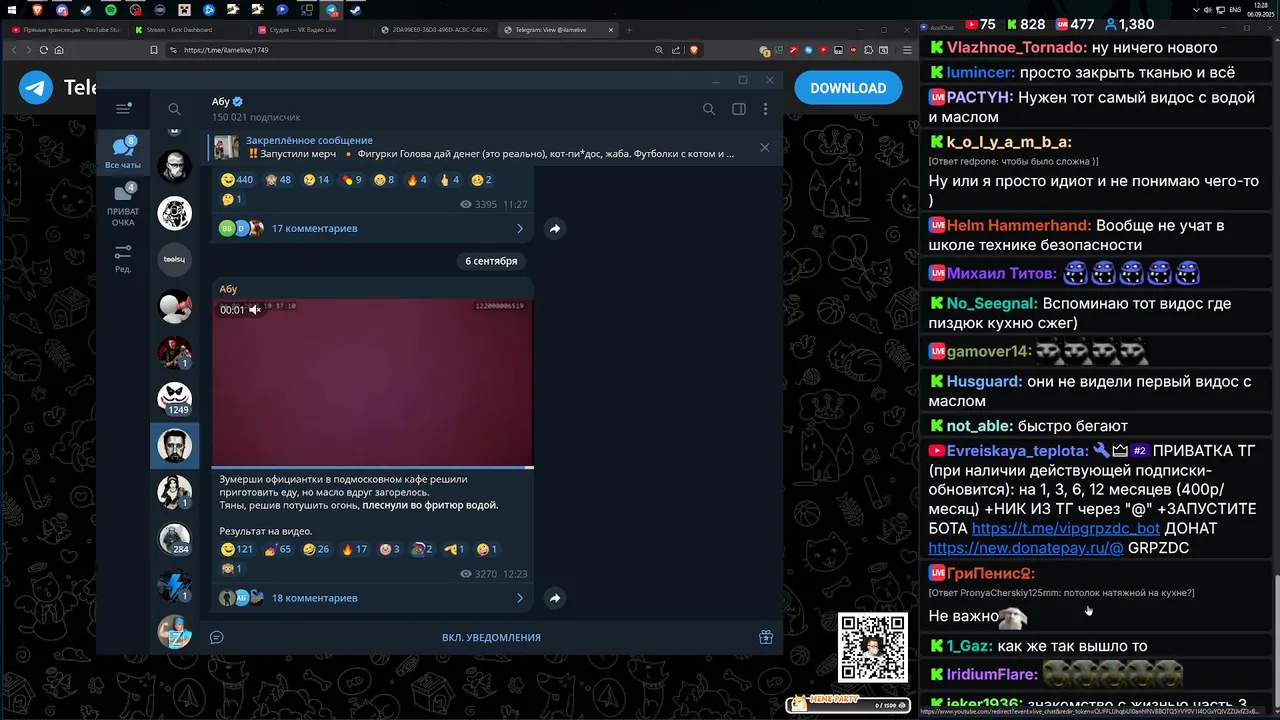Image resolution: width=1280 pixels, height=720 pixels.
Task: Open the chat with 1249 unread
Action: tap(175, 399)
